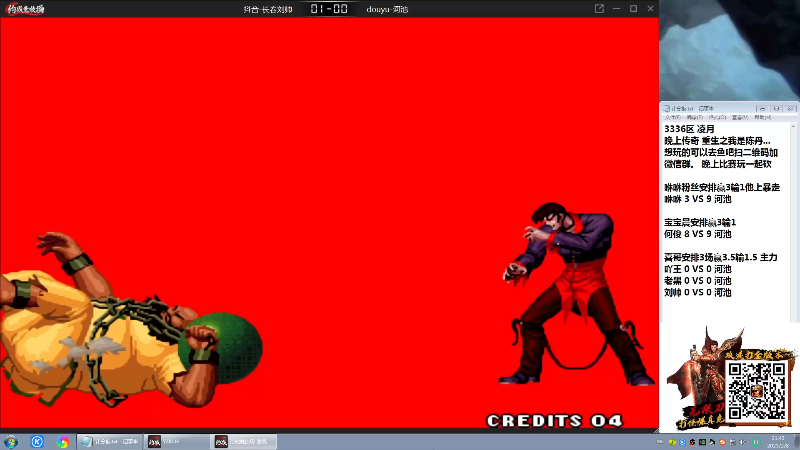Viewport: 800px width, 450px height.
Task: Switch to the second game-platform taskbar button
Action: (177, 441)
